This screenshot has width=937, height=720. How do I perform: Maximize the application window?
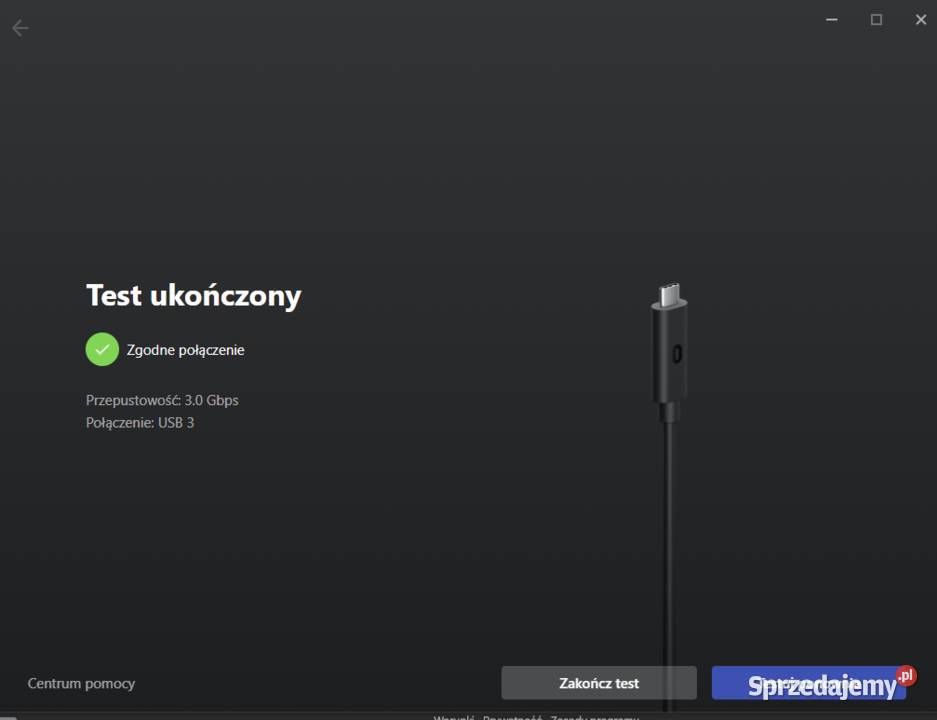876,19
